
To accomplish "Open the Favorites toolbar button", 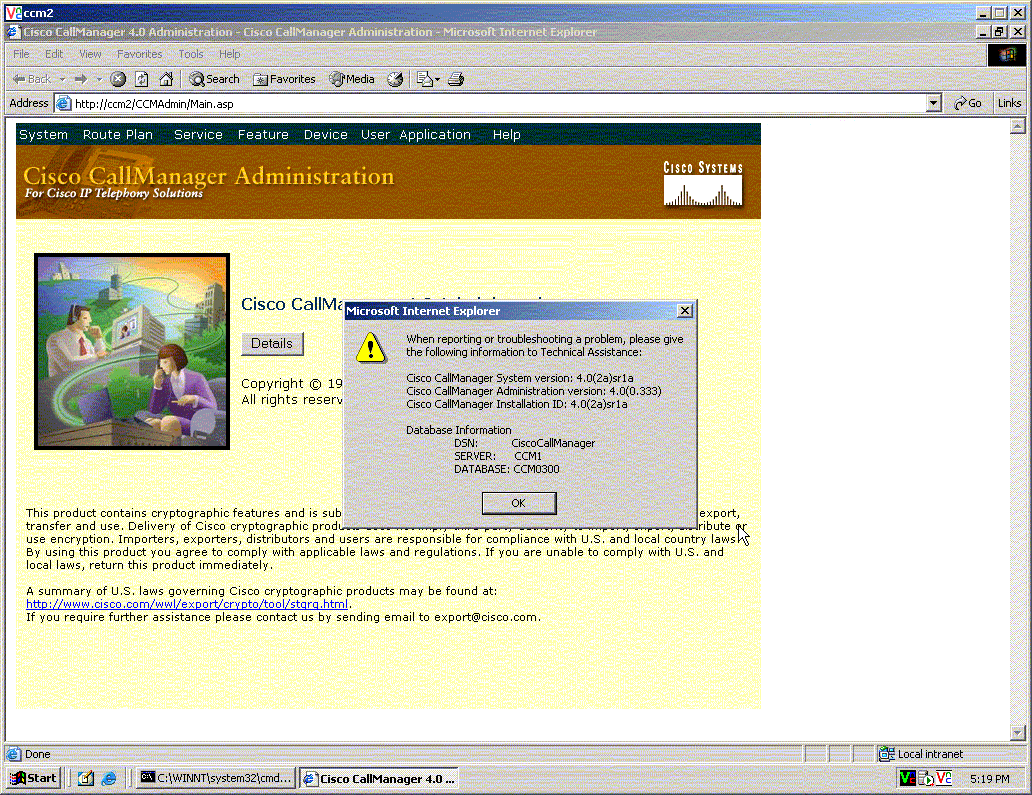I will (284, 79).
